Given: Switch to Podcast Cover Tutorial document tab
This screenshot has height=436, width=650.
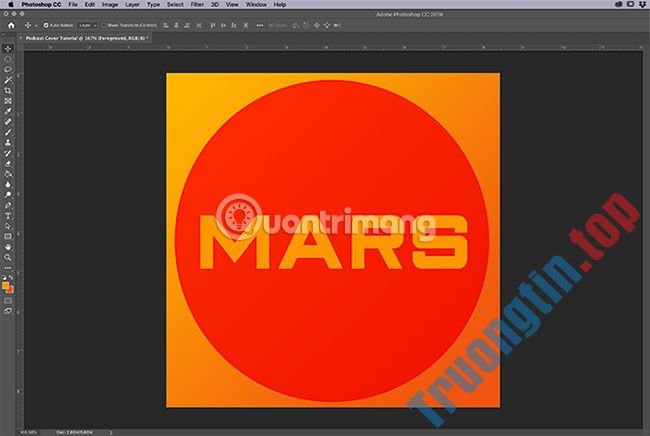Looking at the screenshot, I should point(87,38).
